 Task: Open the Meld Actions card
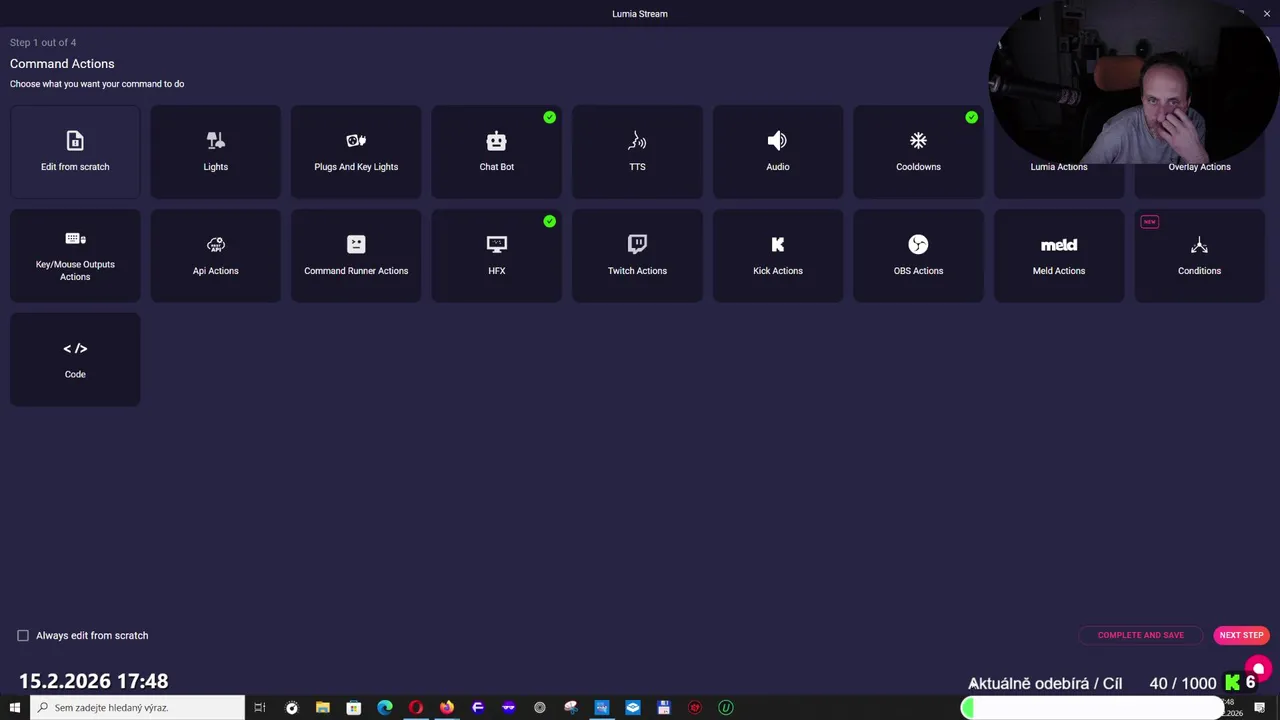click(x=1058, y=256)
